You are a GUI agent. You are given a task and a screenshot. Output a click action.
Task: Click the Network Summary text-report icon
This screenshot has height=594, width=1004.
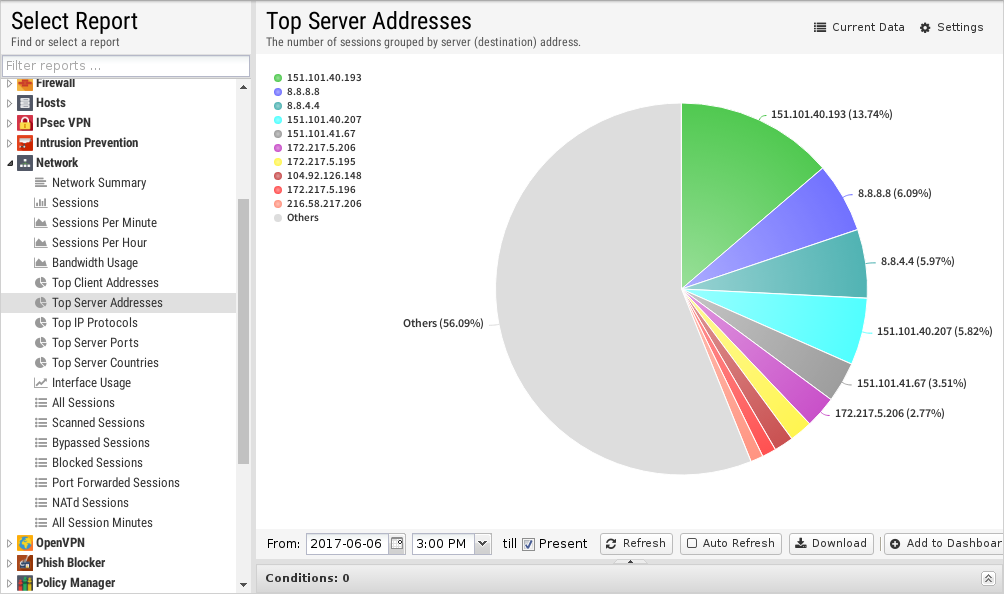[x=40, y=183]
